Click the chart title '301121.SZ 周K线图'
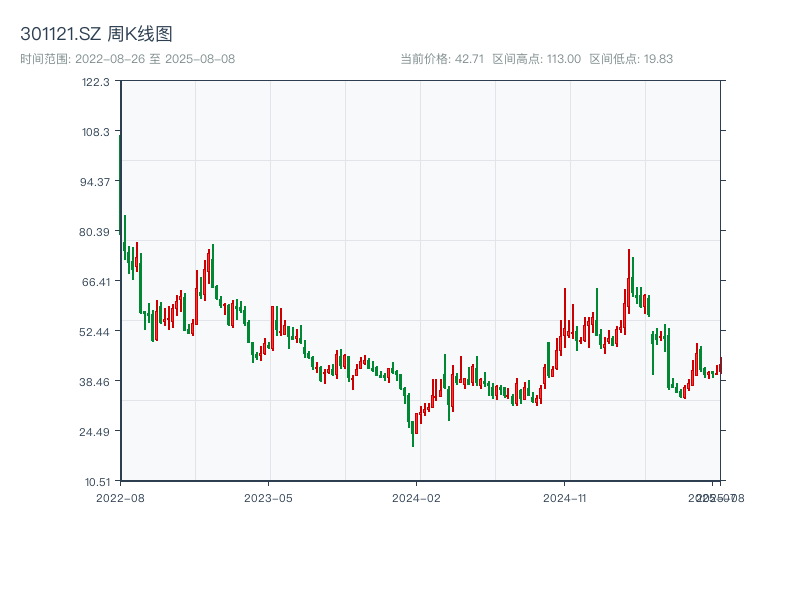The width and height of the screenshot is (800, 600). [x=96, y=34]
